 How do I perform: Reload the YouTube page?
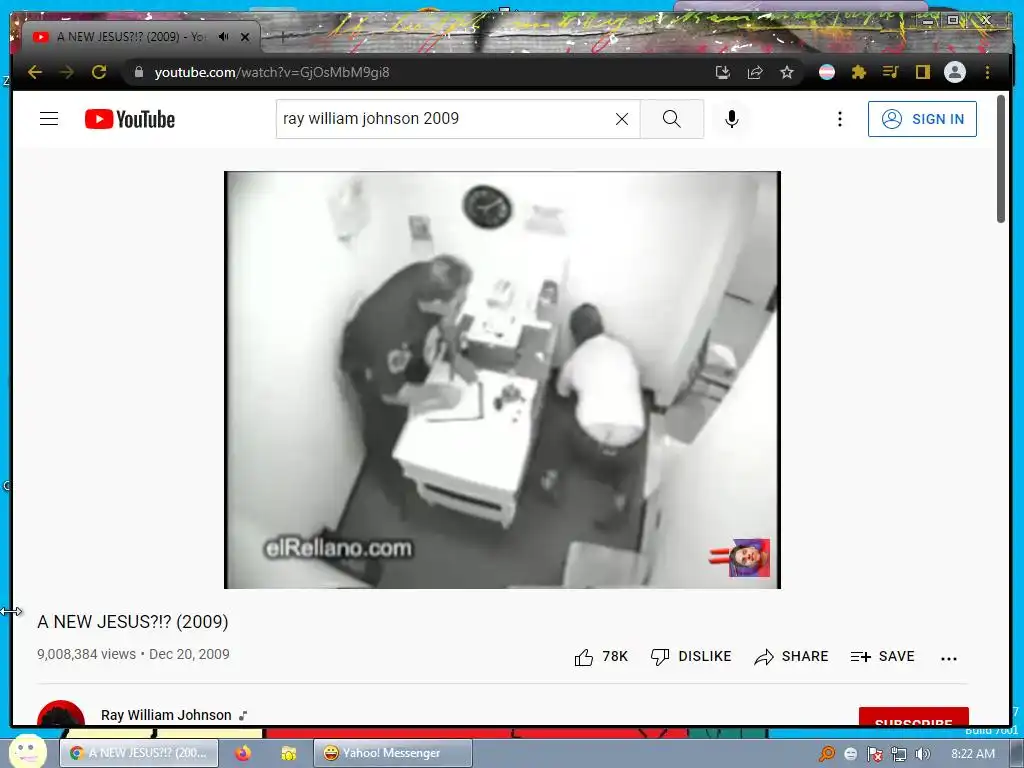point(99,72)
